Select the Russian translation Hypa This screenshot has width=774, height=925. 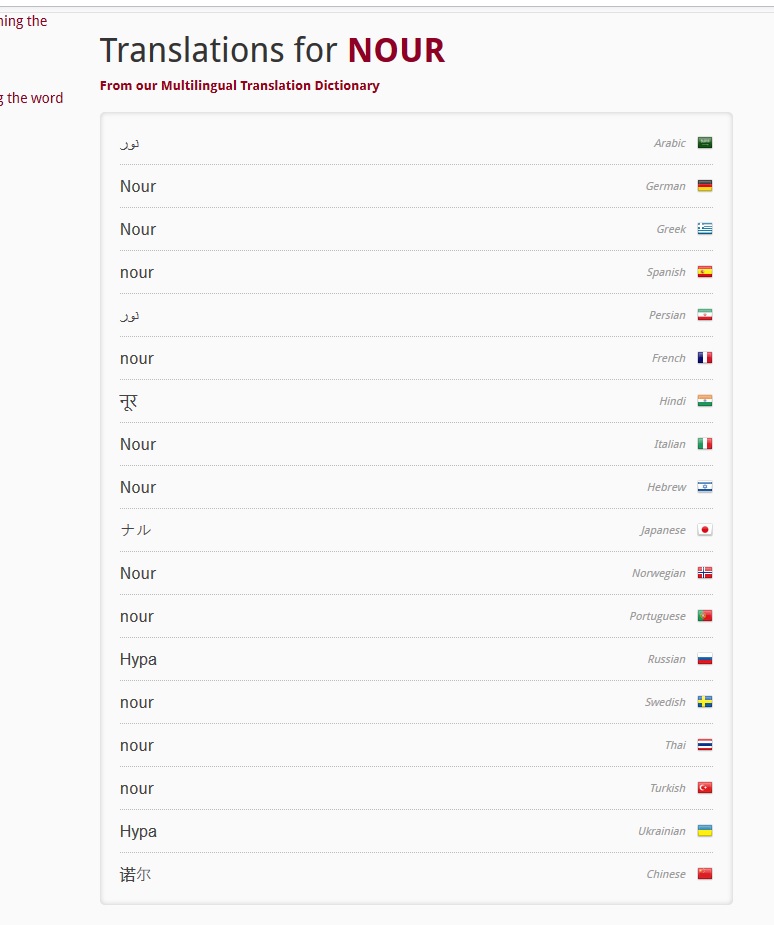point(138,659)
